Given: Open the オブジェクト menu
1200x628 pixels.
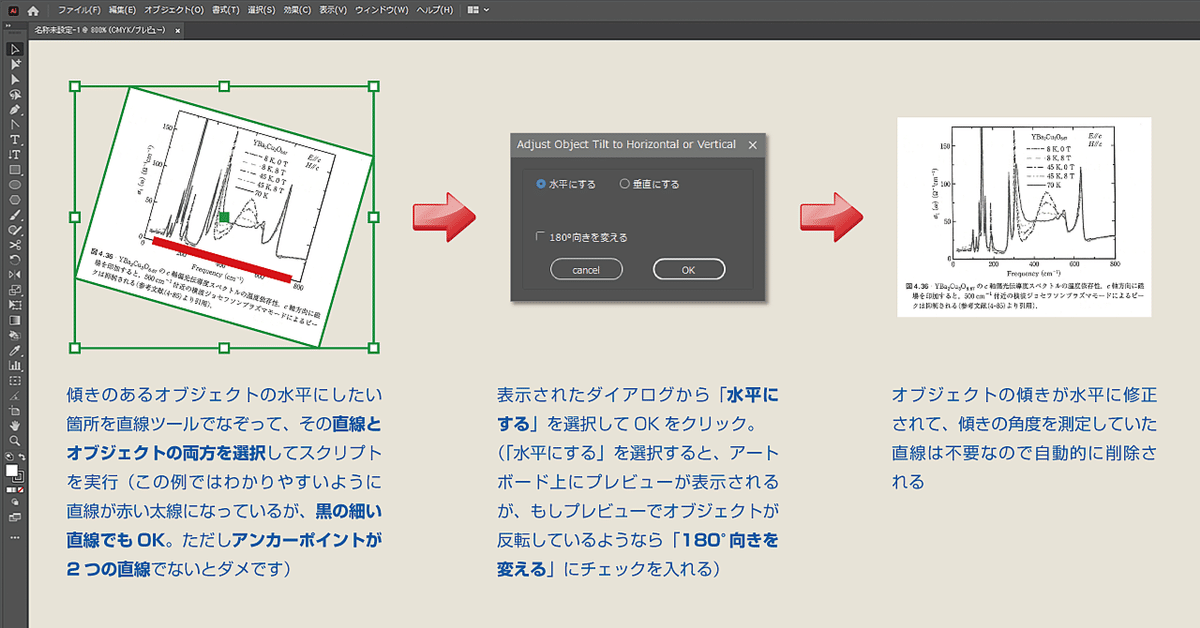Looking at the screenshot, I should (176, 10).
